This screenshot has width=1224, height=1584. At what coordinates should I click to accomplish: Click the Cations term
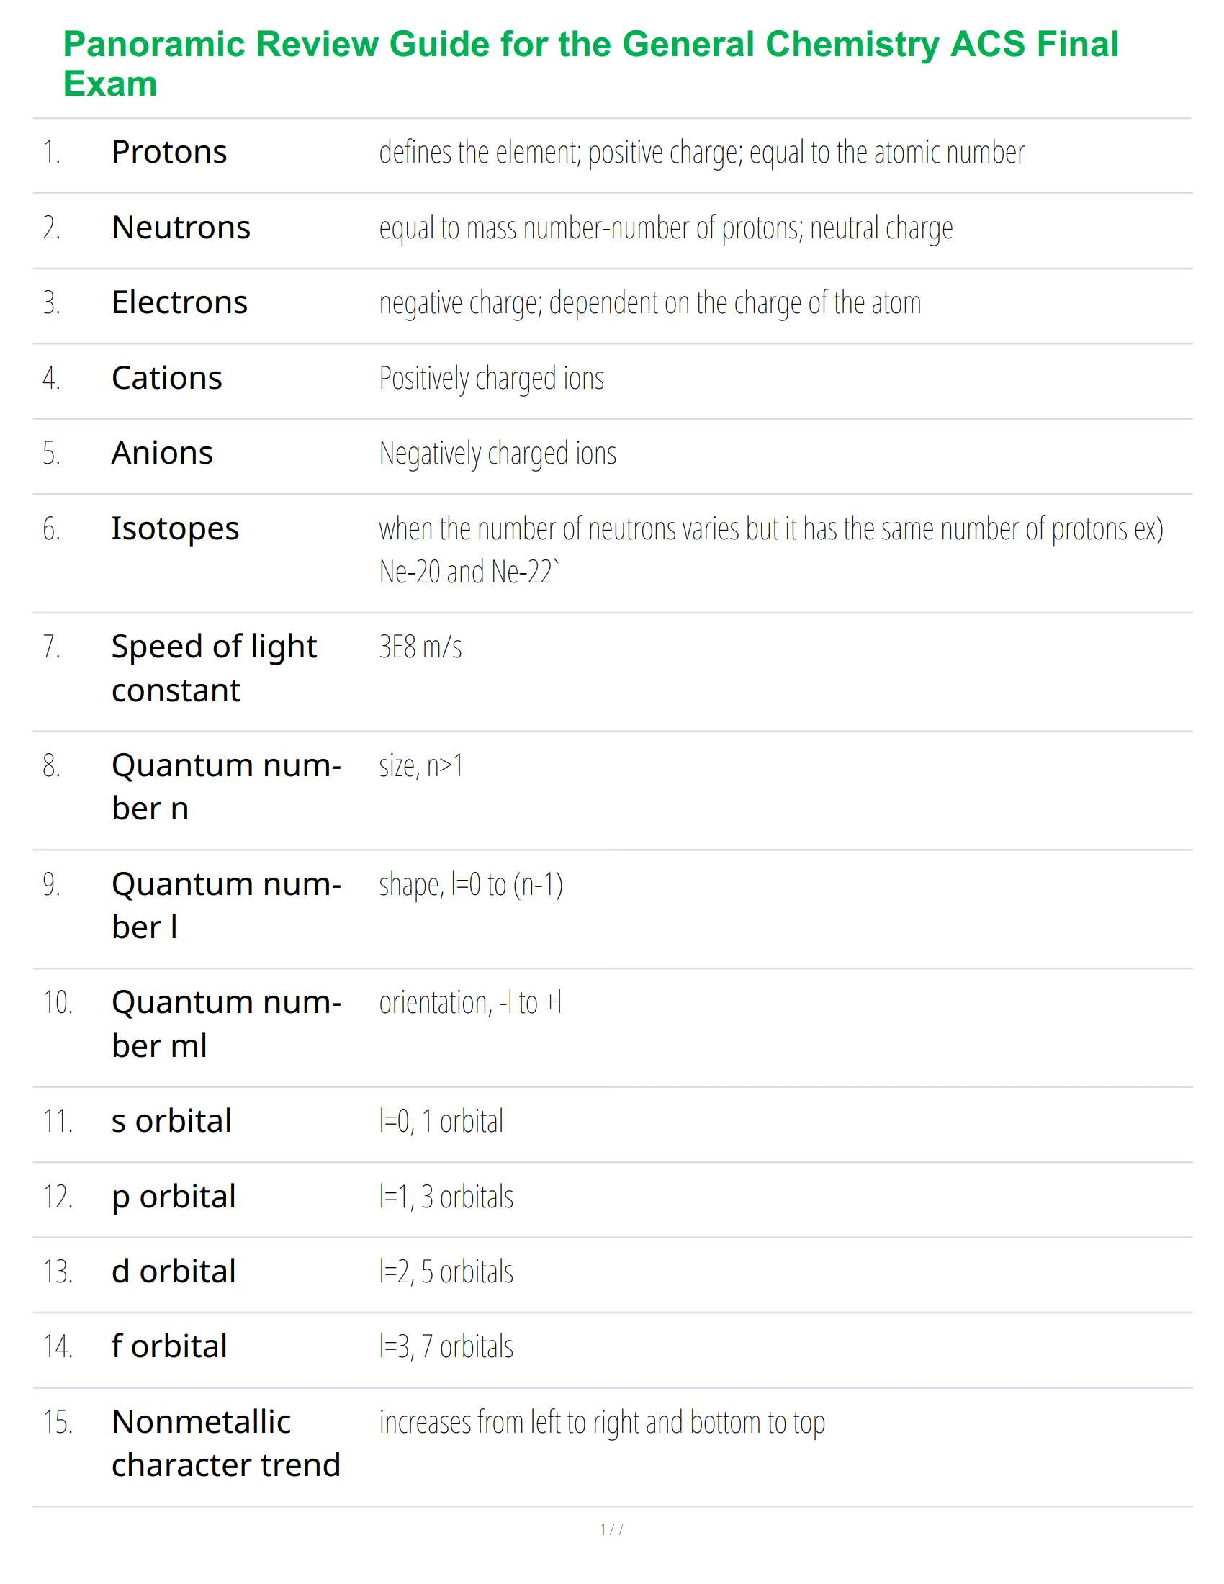(167, 378)
